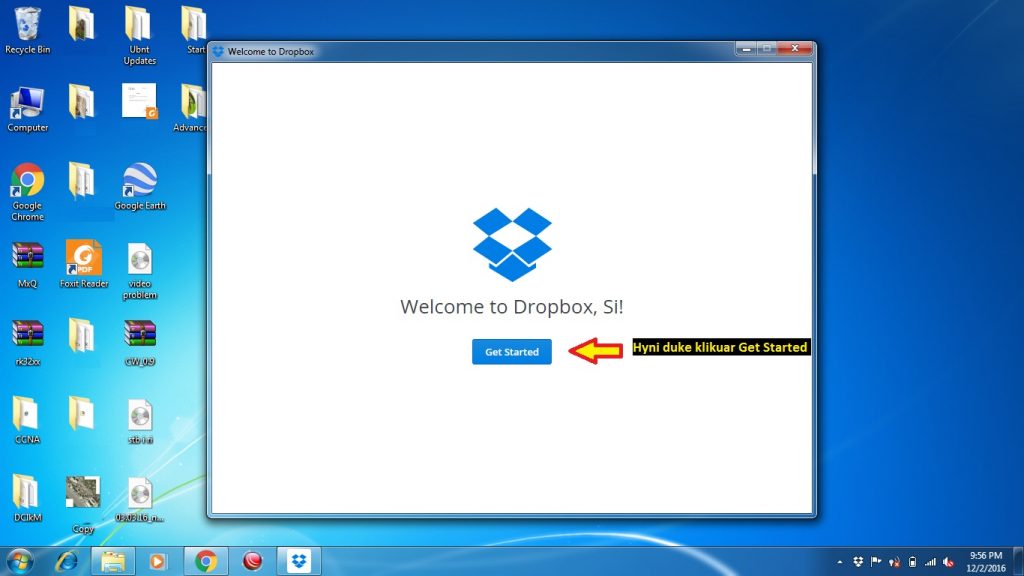This screenshot has width=1024, height=576.
Task: Select the MxQ archive icon
Action: pos(27,264)
